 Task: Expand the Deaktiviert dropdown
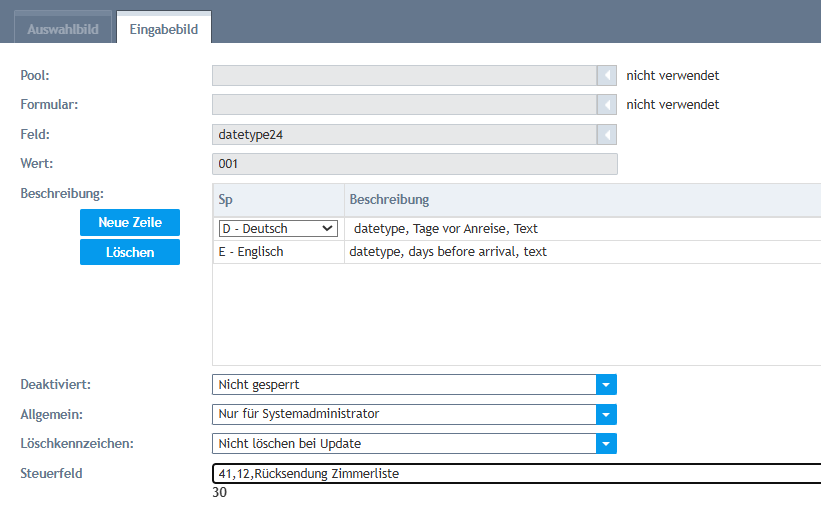click(x=606, y=385)
